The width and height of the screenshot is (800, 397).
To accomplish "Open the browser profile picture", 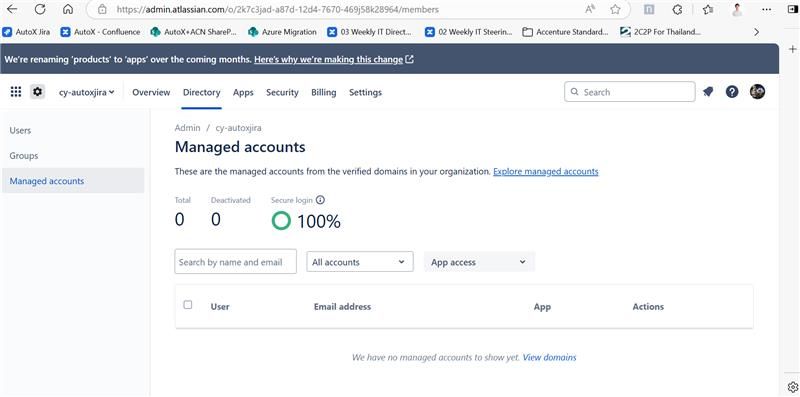I will click(x=737, y=9).
